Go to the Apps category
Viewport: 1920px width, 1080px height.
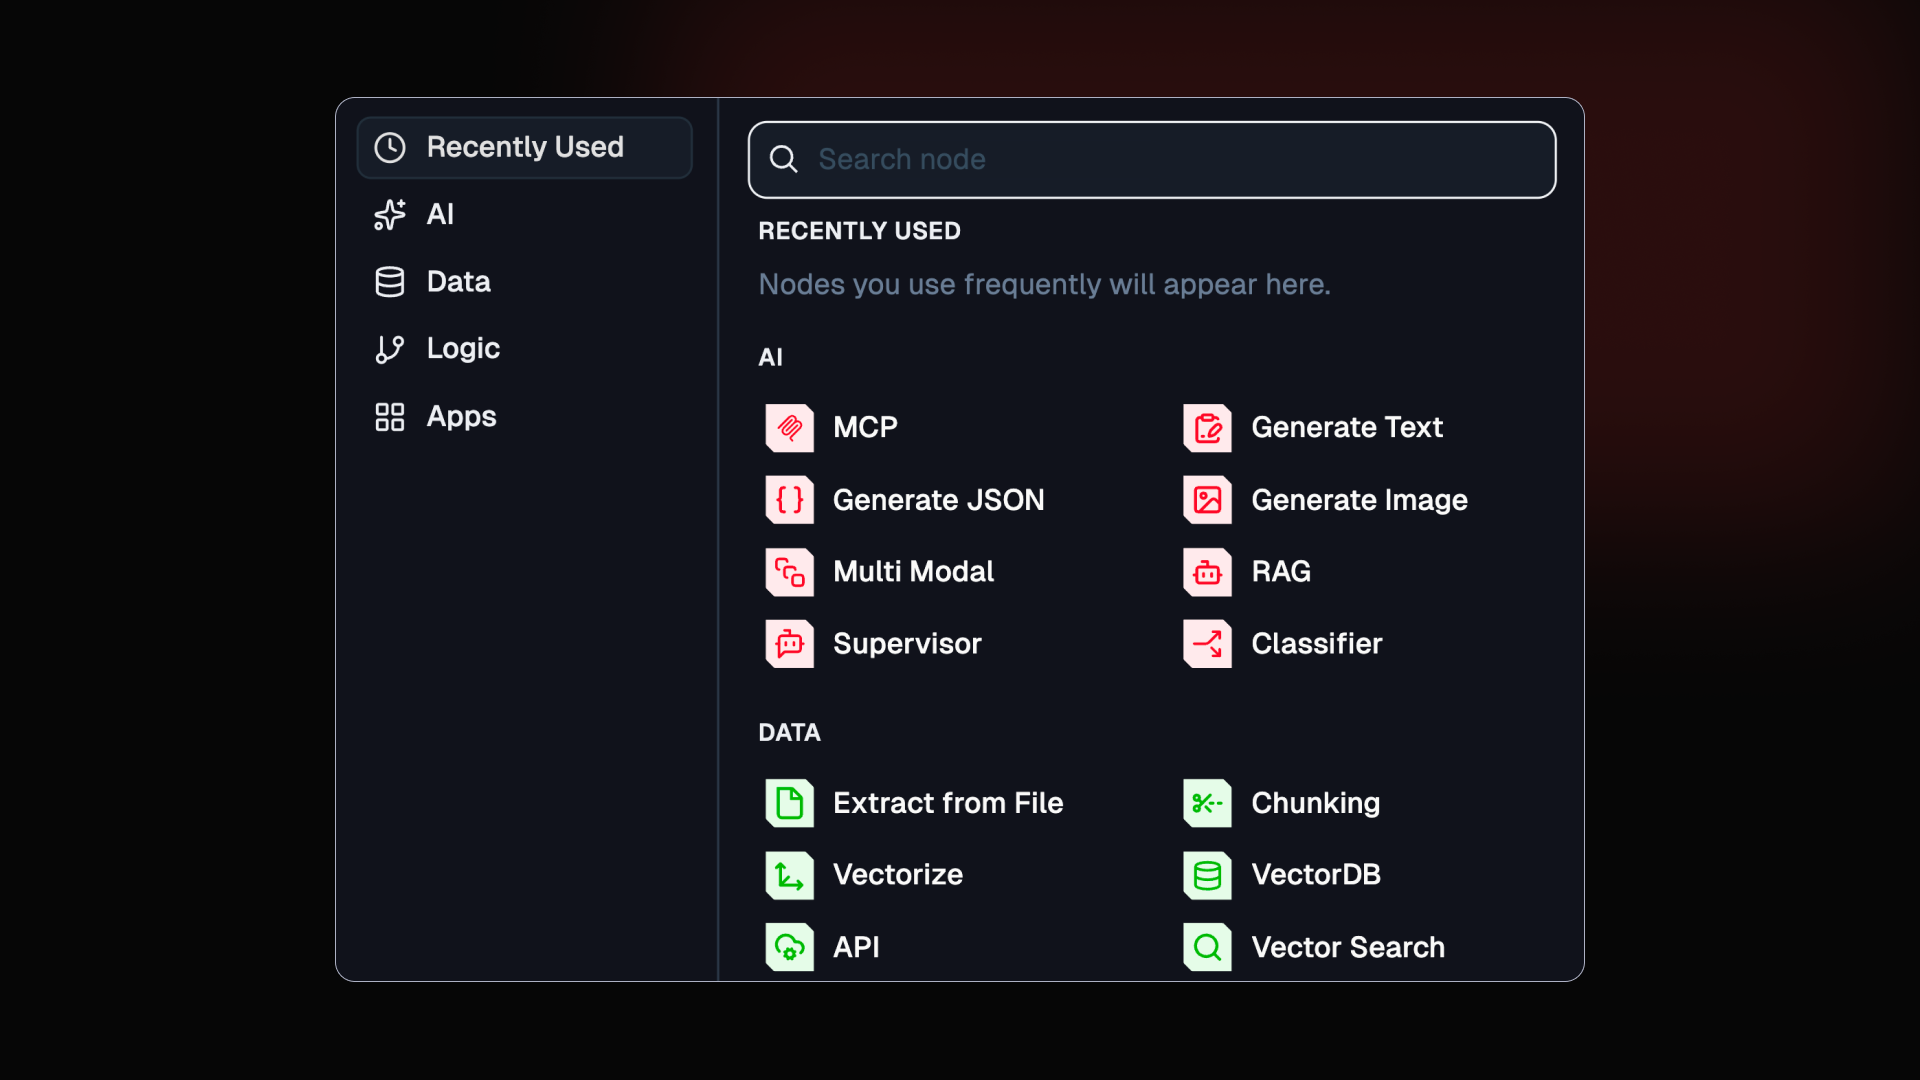pos(460,417)
